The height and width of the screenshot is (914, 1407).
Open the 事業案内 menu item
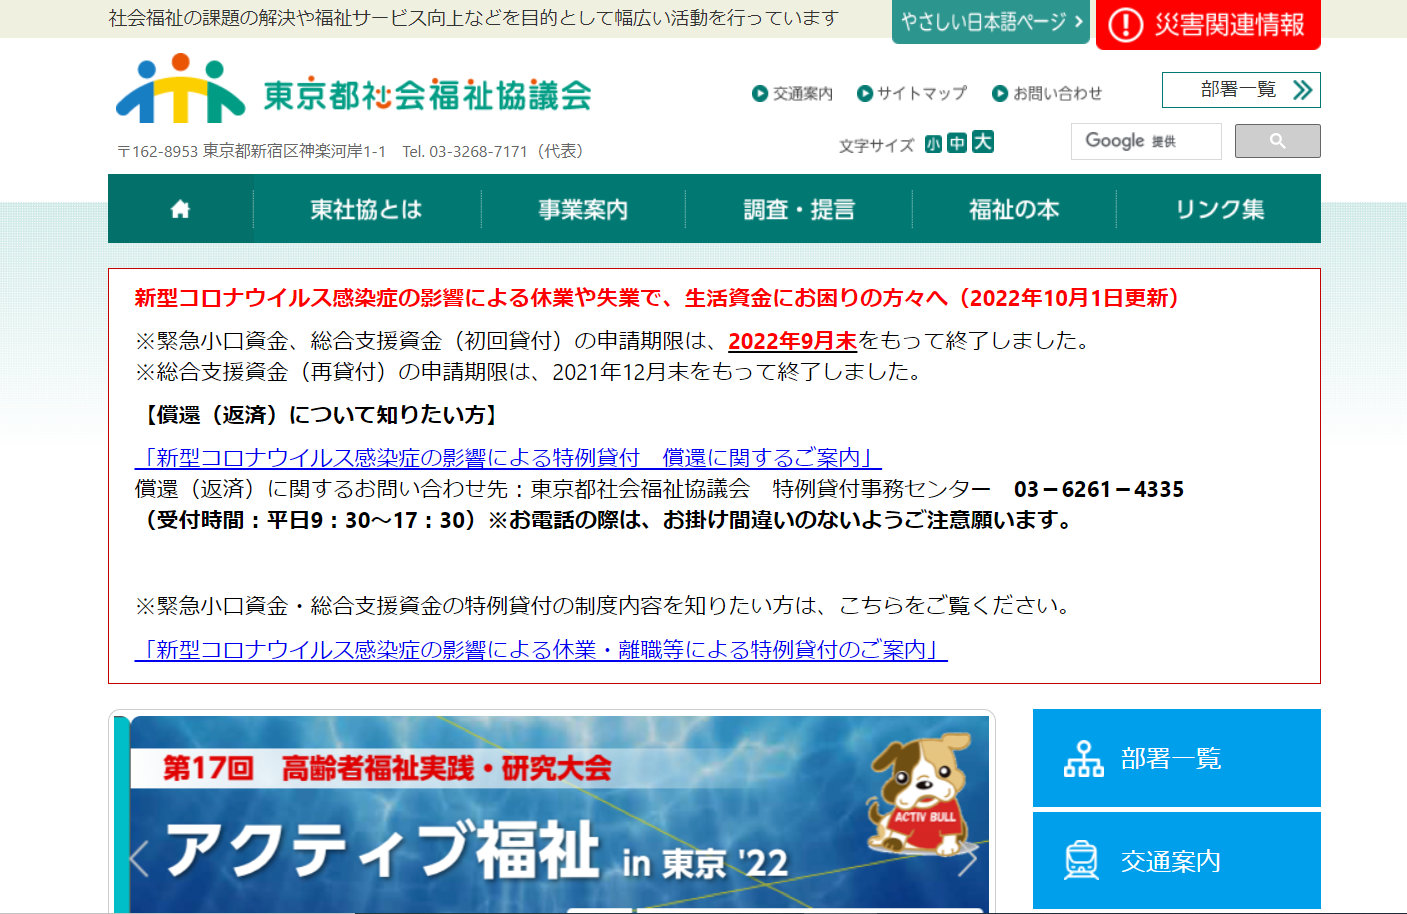pyautogui.click(x=583, y=209)
